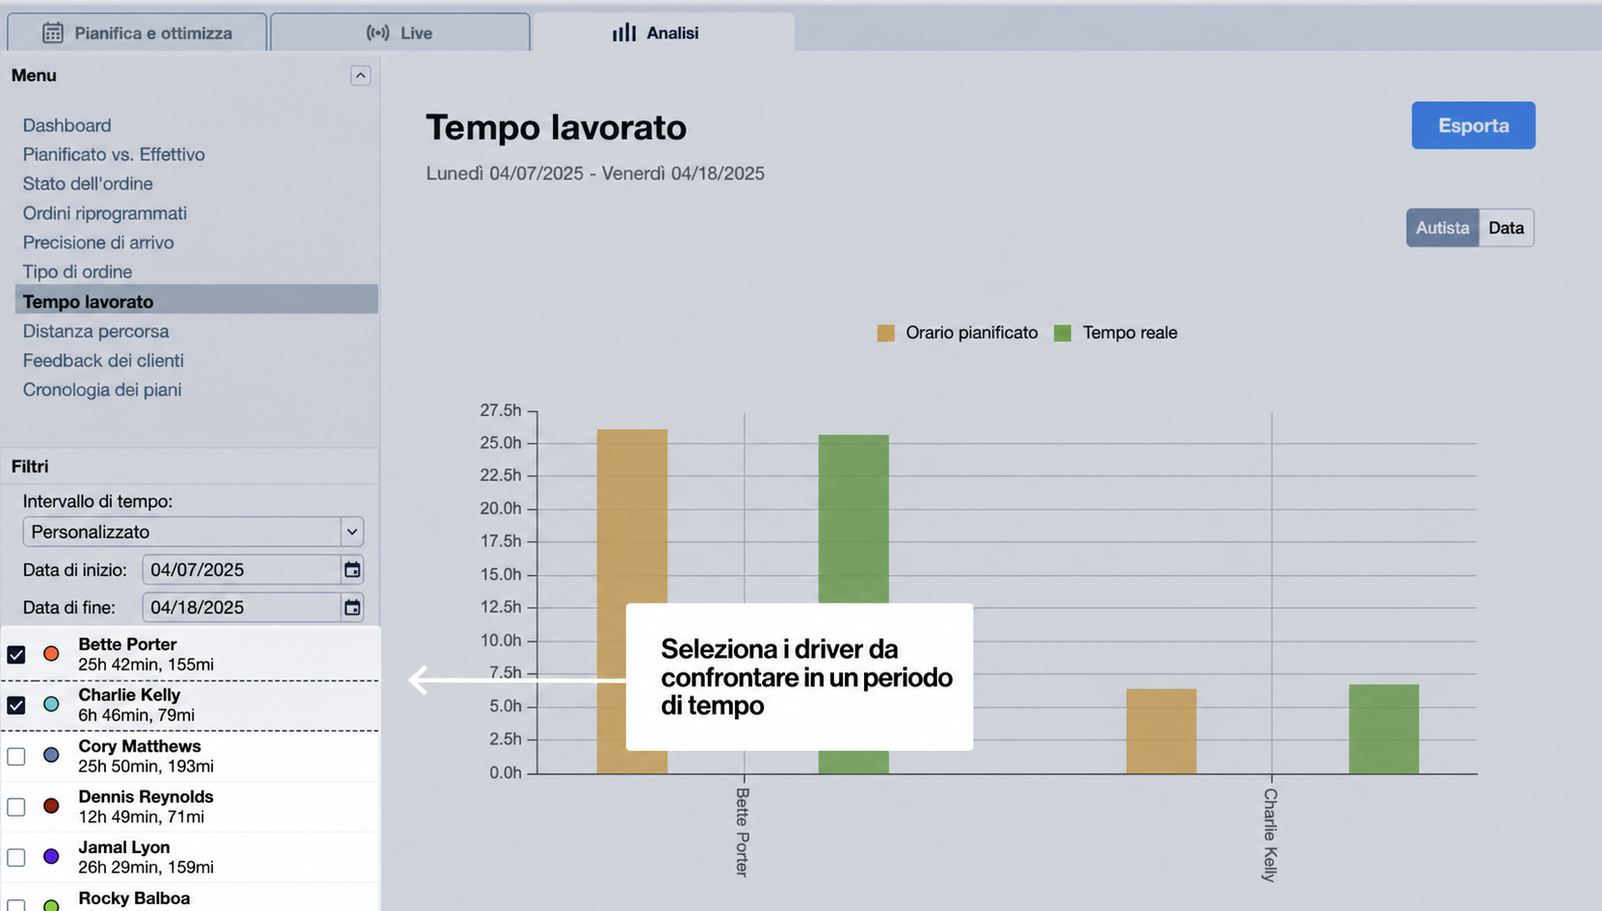
Task: Open the Intervallo di tempo dropdown
Action: [x=193, y=532]
